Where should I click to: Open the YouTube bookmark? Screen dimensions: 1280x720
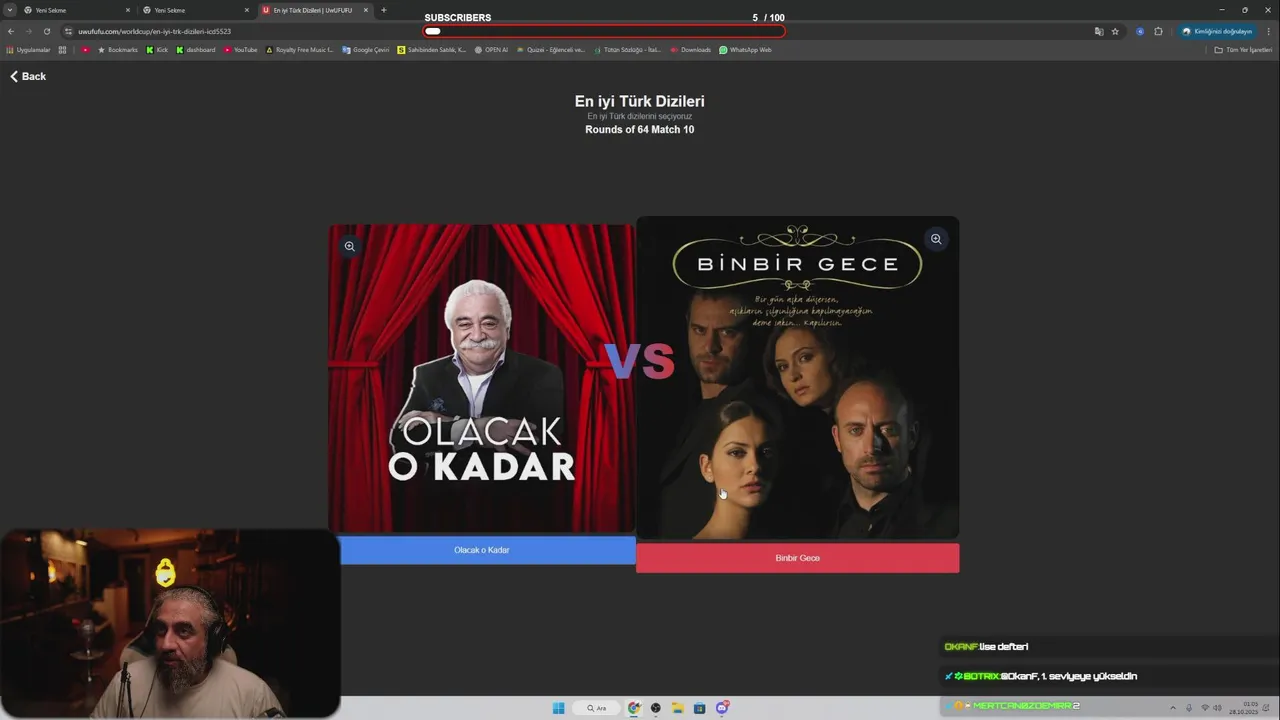[x=240, y=50]
